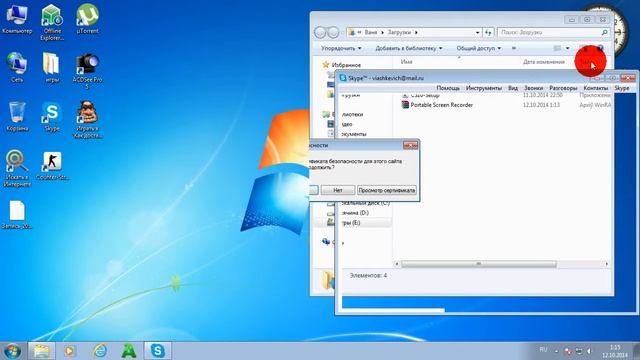
Task: Show hidden tray icons with the arrow
Action: [556, 351]
